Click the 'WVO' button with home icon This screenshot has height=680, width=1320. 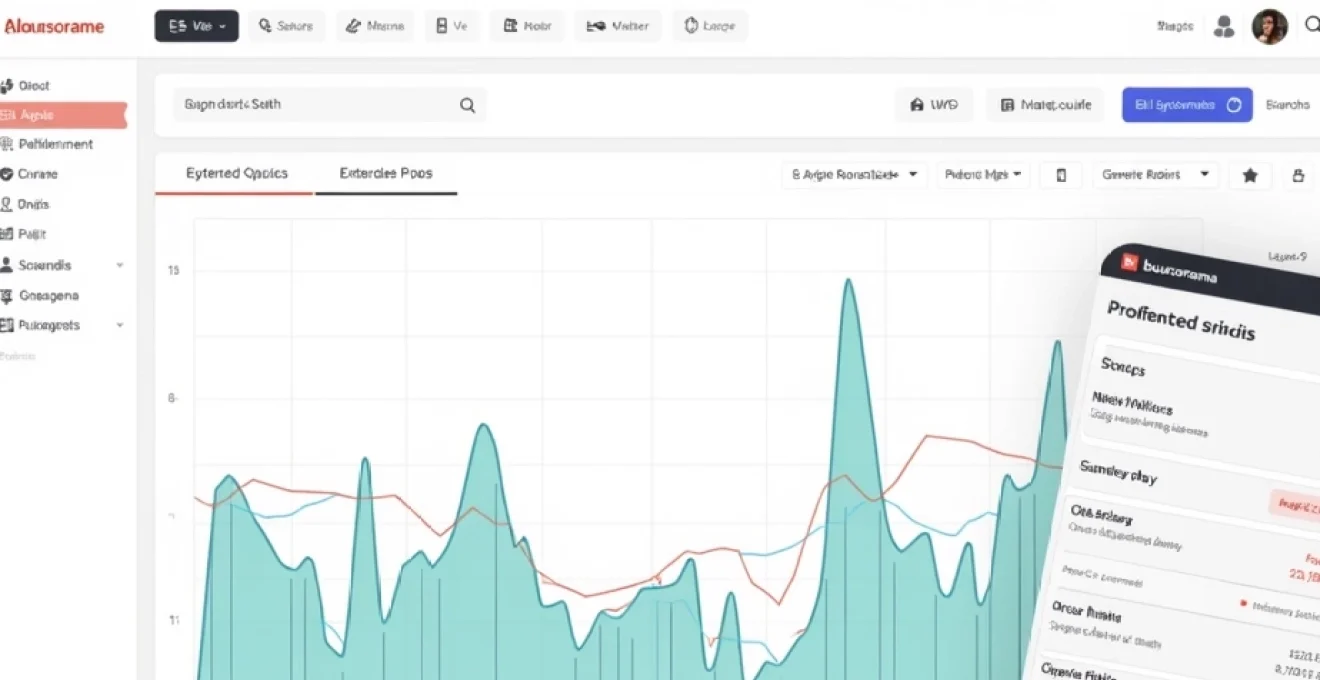(934, 104)
